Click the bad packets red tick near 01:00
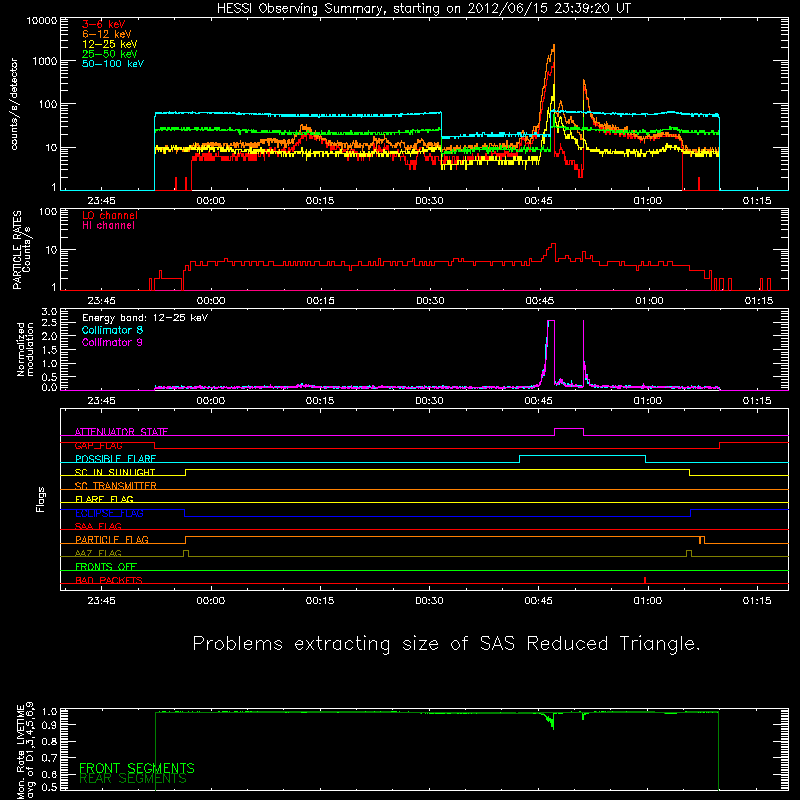The image size is (800, 800). click(x=645, y=580)
